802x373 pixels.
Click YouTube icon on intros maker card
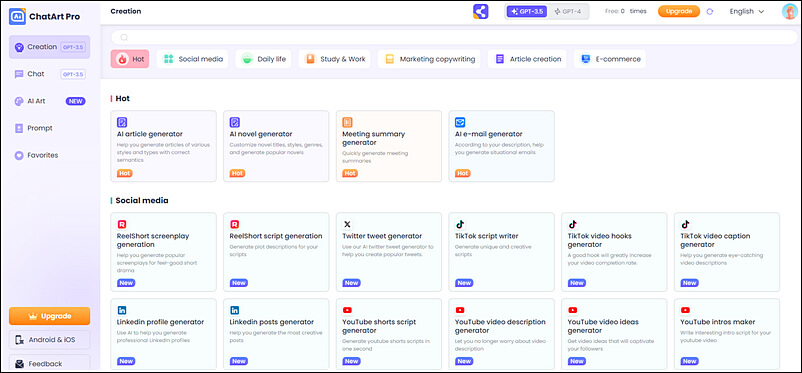[x=685, y=310]
